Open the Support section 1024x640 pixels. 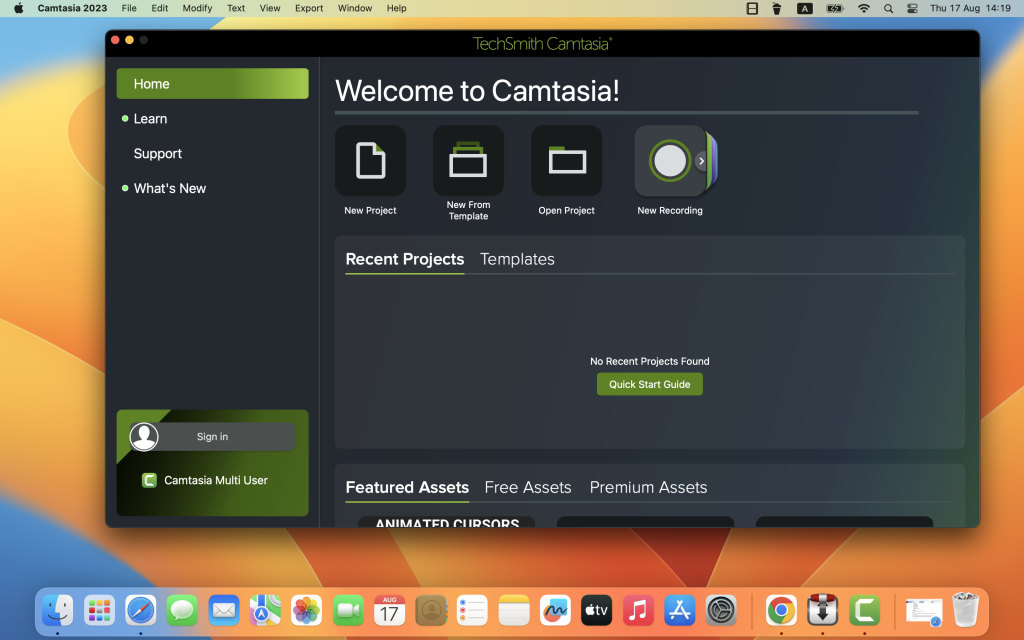tap(157, 153)
